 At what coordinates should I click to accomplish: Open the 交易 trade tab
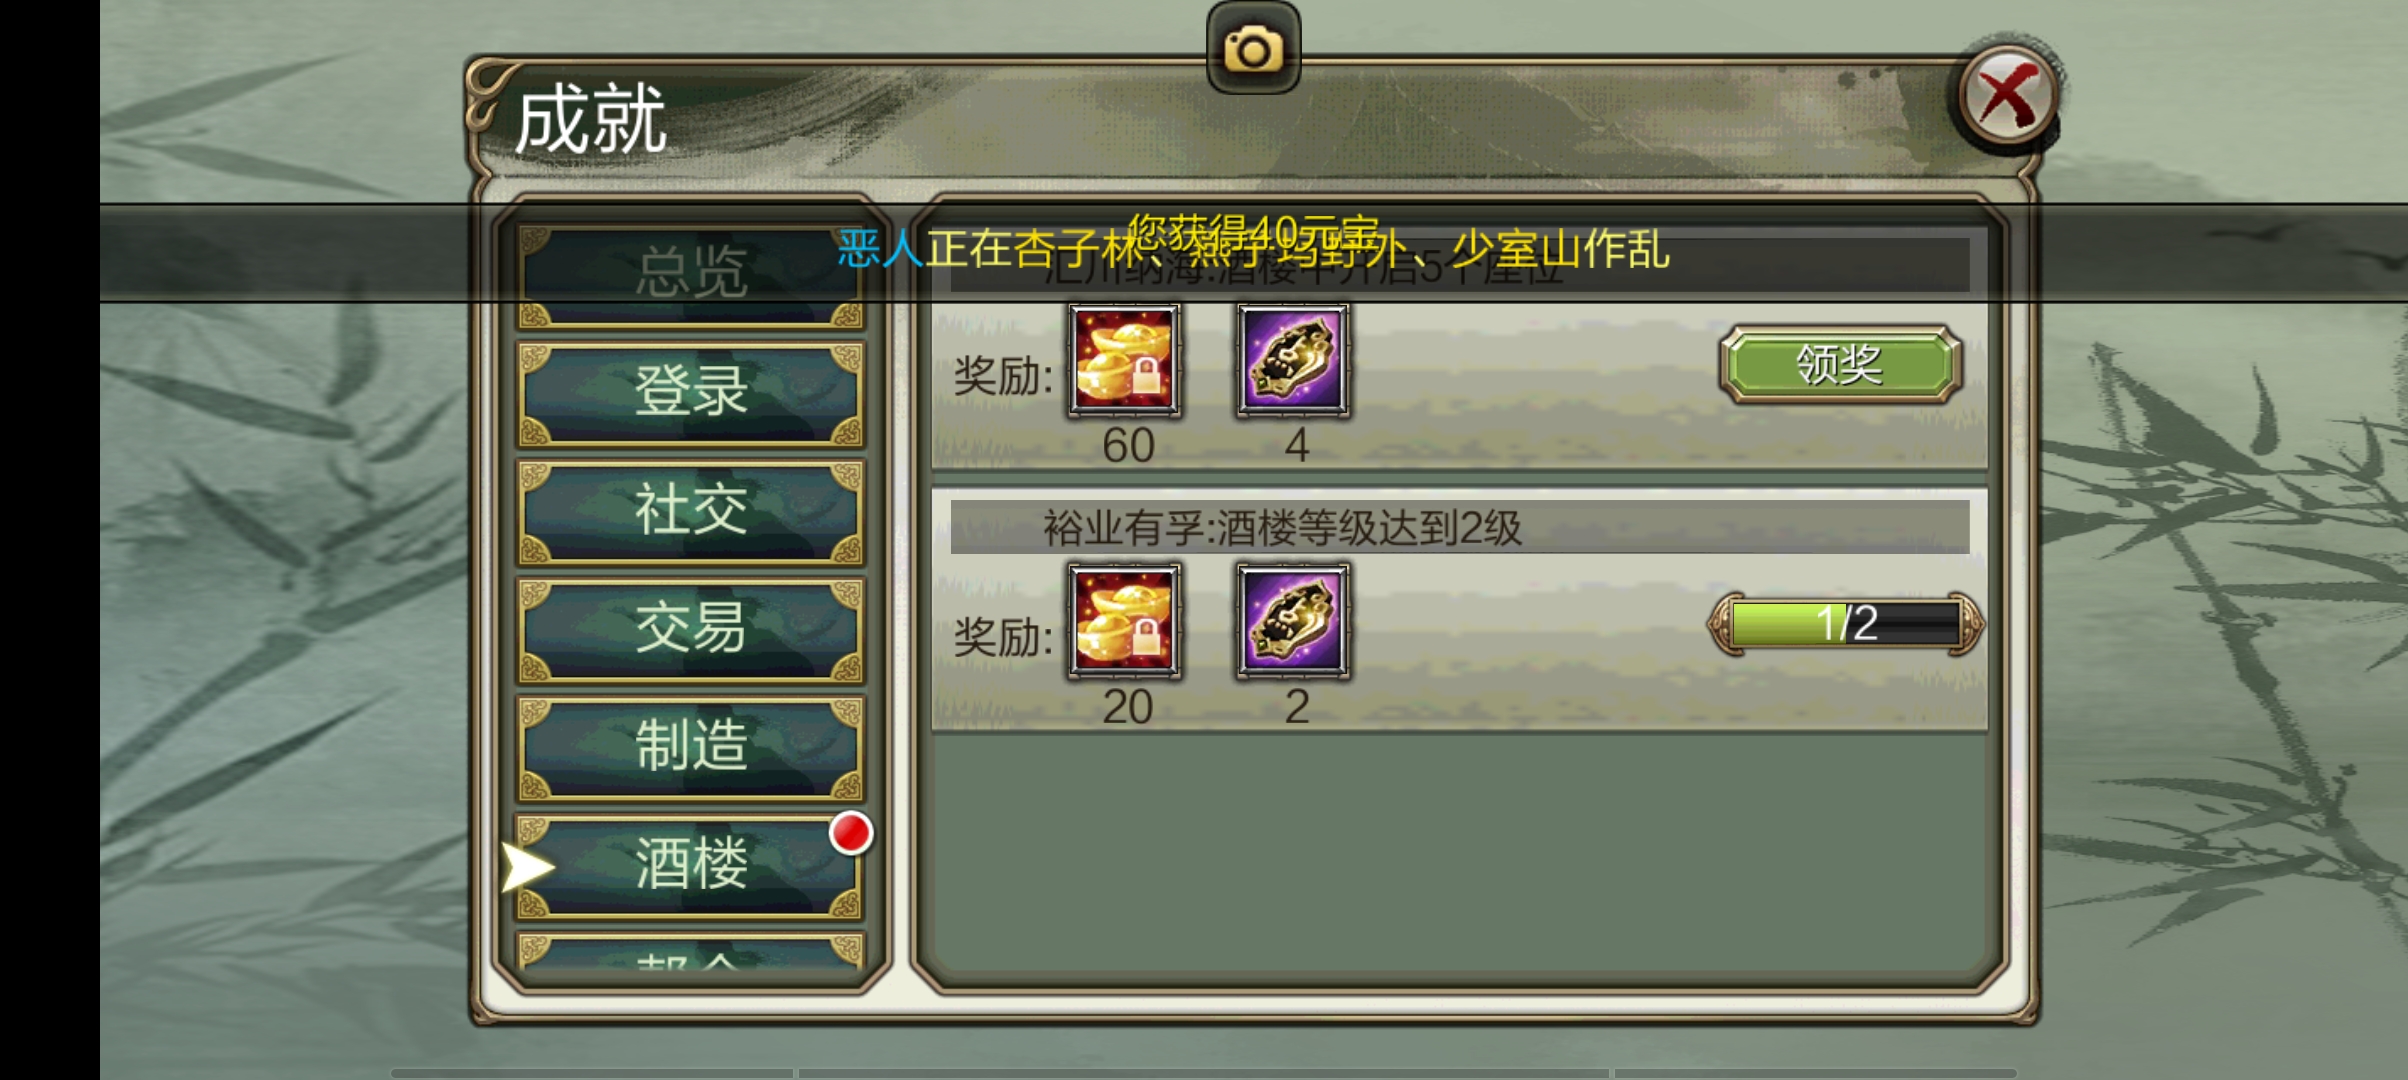pos(690,628)
